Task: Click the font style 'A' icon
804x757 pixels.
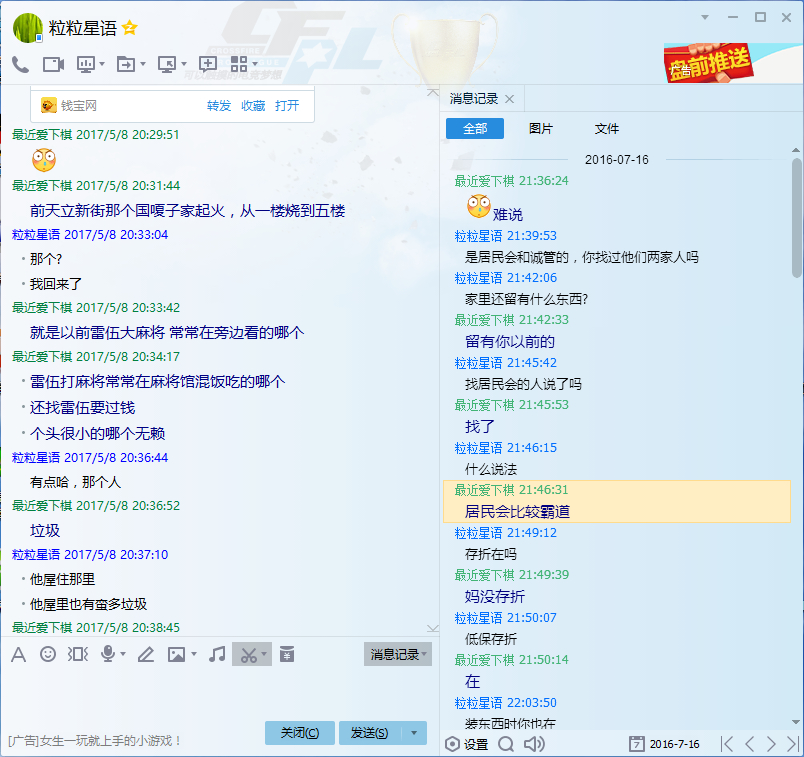Action: pyautogui.click(x=18, y=654)
